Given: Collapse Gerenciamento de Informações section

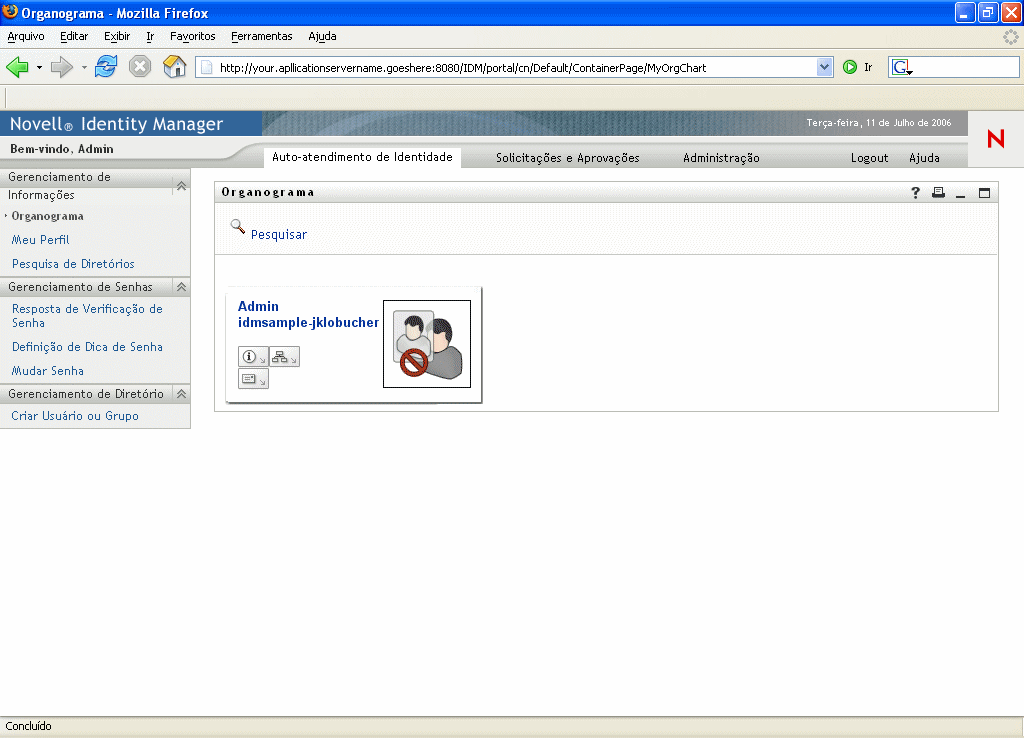Looking at the screenshot, I should point(182,186).
